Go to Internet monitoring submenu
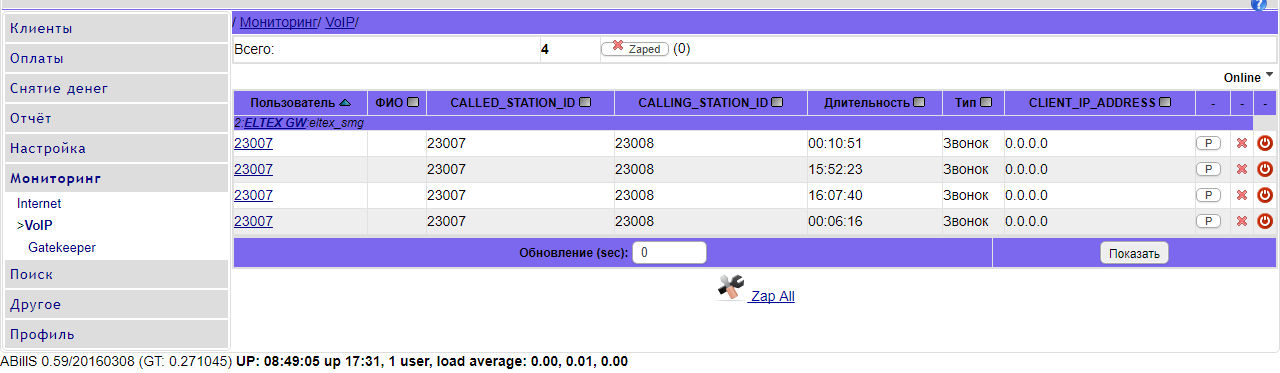The image size is (1280, 373). 39,203
